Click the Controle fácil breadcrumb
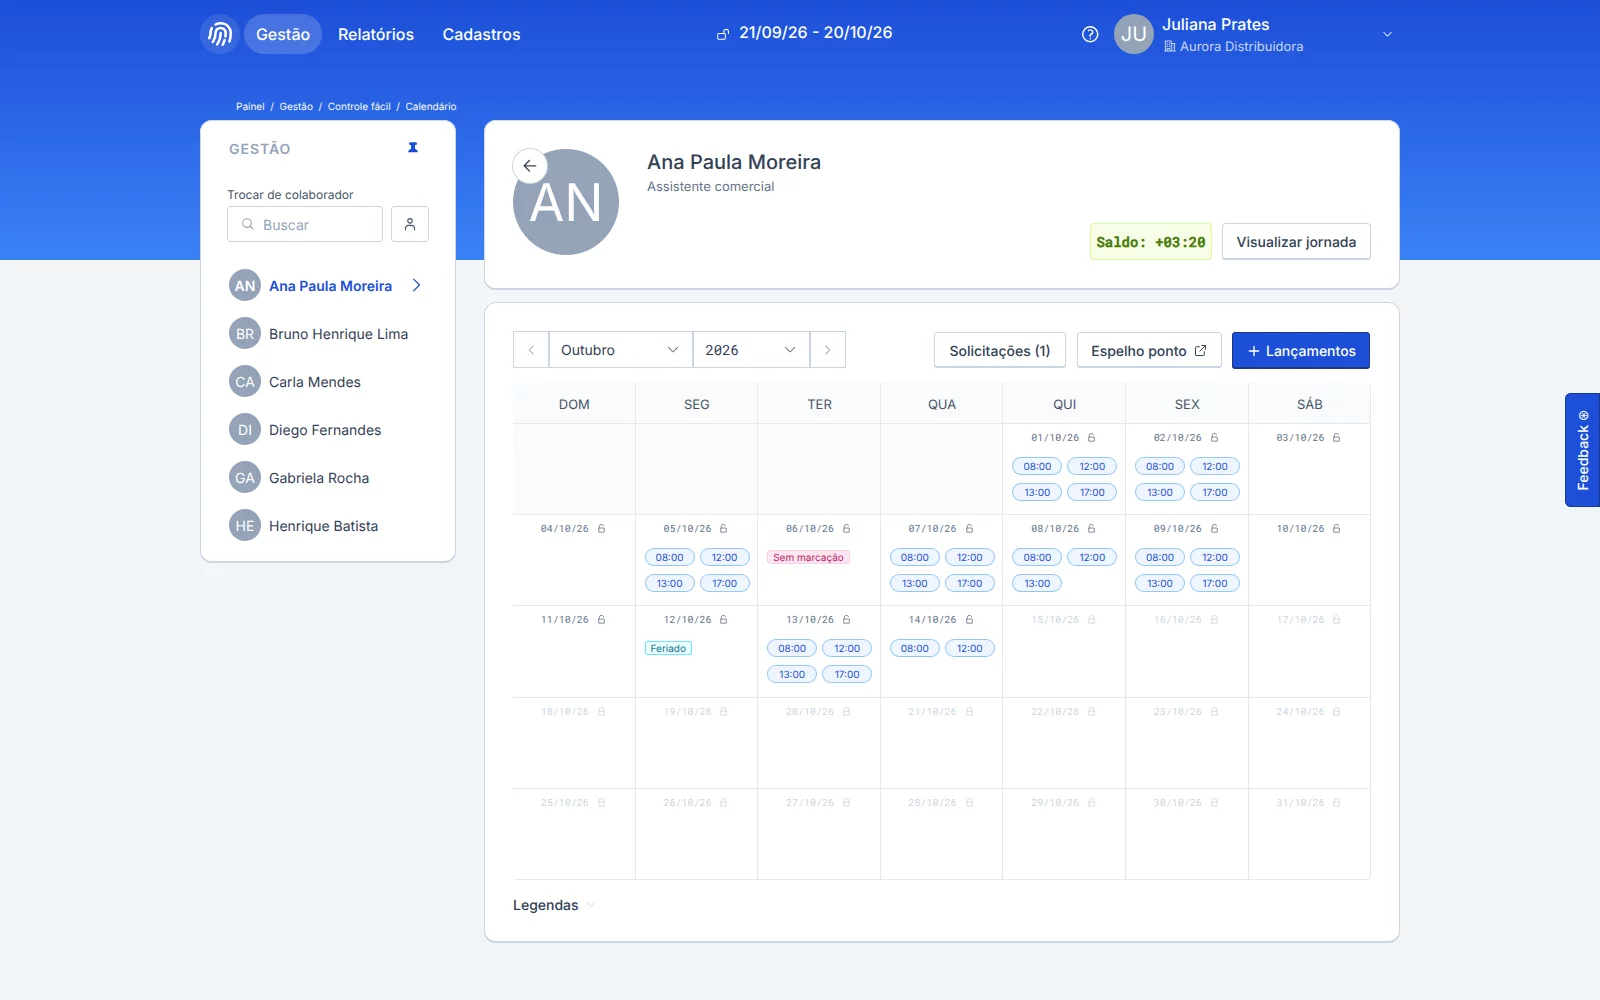Viewport: 1600px width, 1000px height. (x=359, y=107)
